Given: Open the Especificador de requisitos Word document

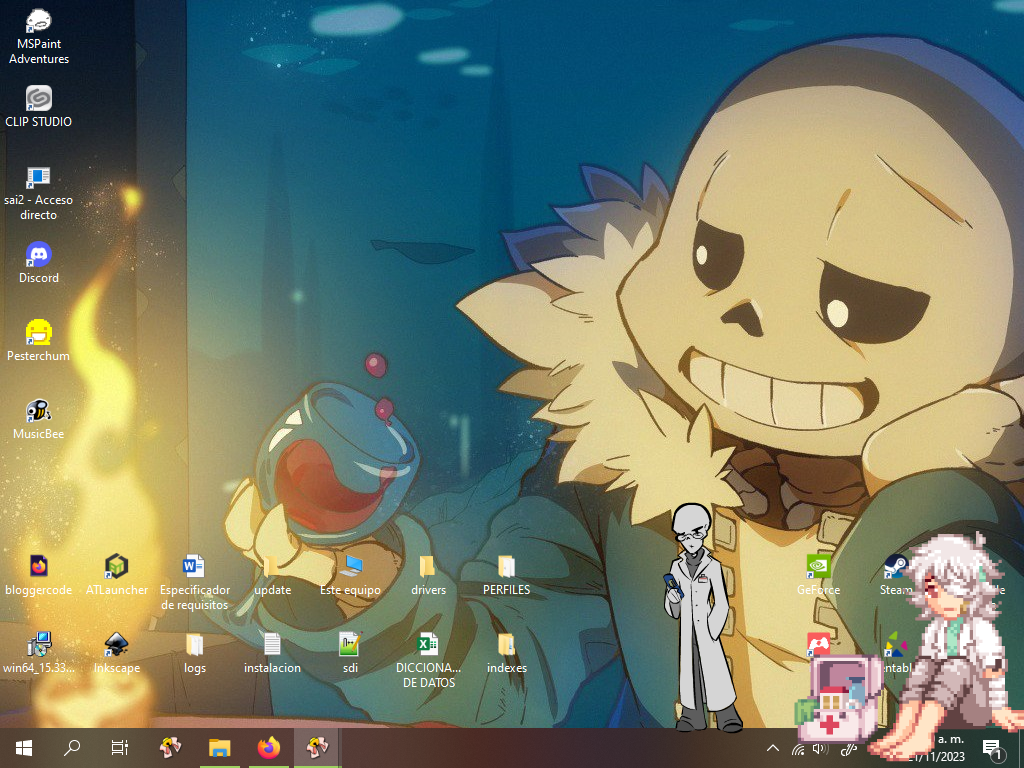Looking at the screenshot, I should click(195, 567).
